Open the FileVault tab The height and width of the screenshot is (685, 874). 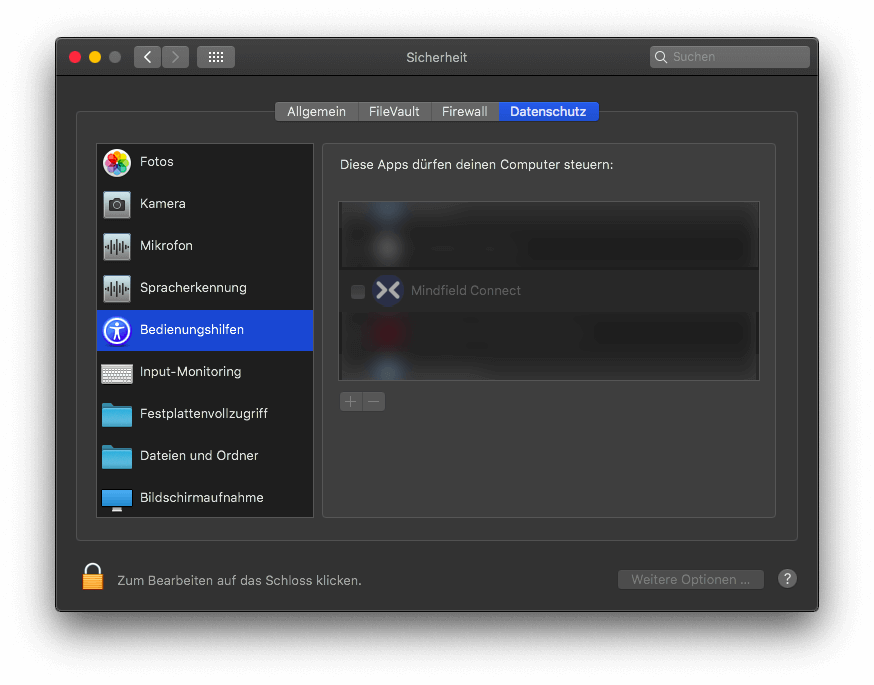click(394, 112)
